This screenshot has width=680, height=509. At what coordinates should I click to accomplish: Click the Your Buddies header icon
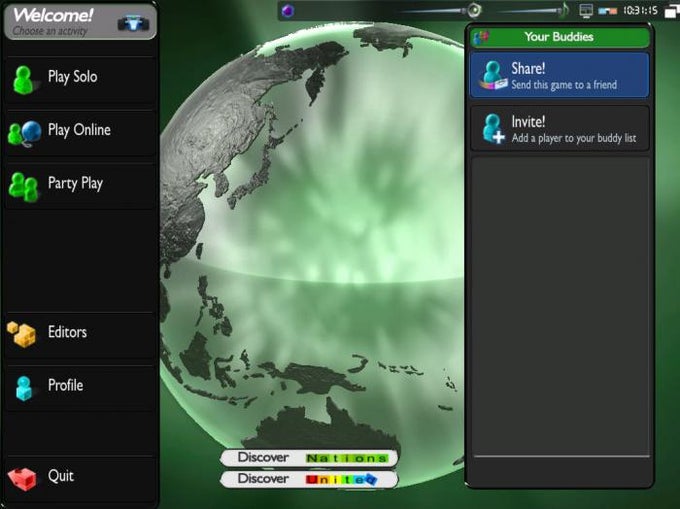pyautogui.click(x=481, y=38)
